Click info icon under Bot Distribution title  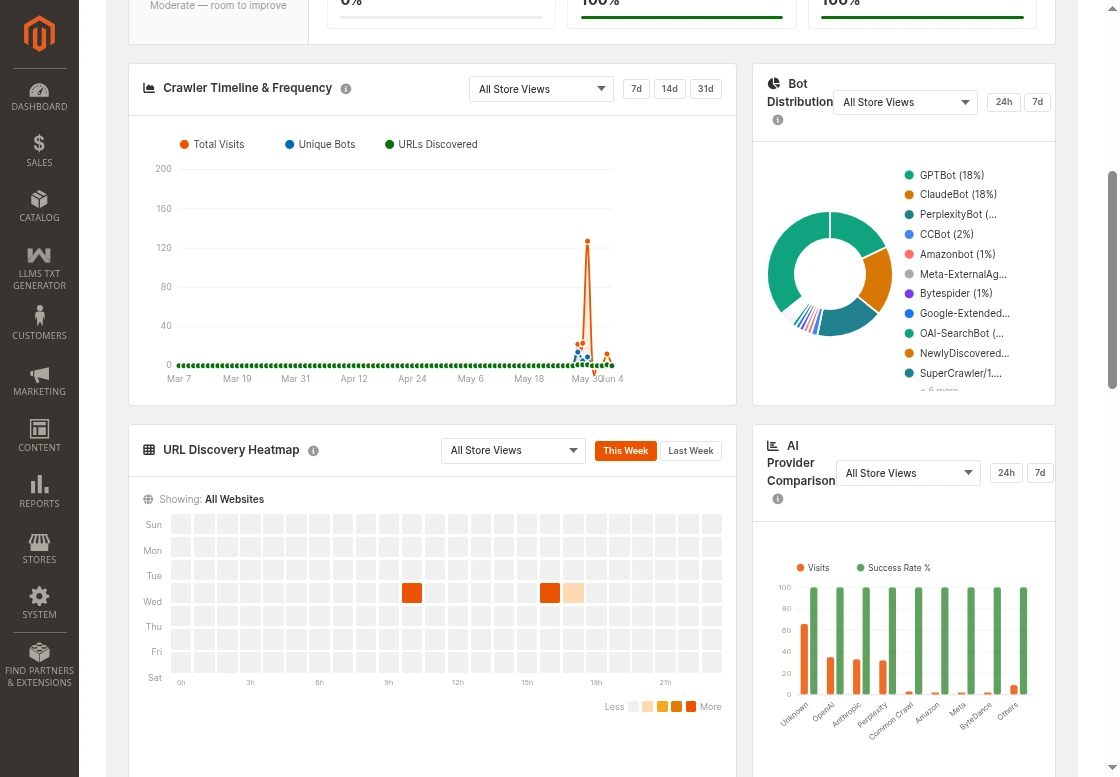pyautogui.click(x=778, y=120)
